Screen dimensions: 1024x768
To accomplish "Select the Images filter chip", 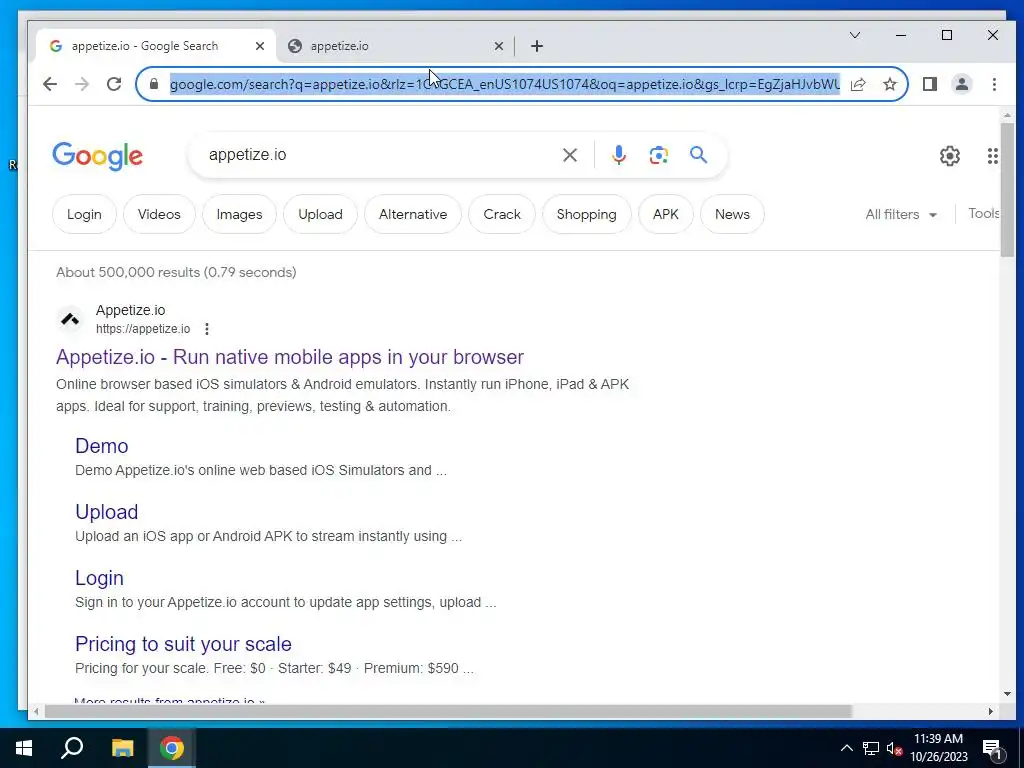I will 239,214.
